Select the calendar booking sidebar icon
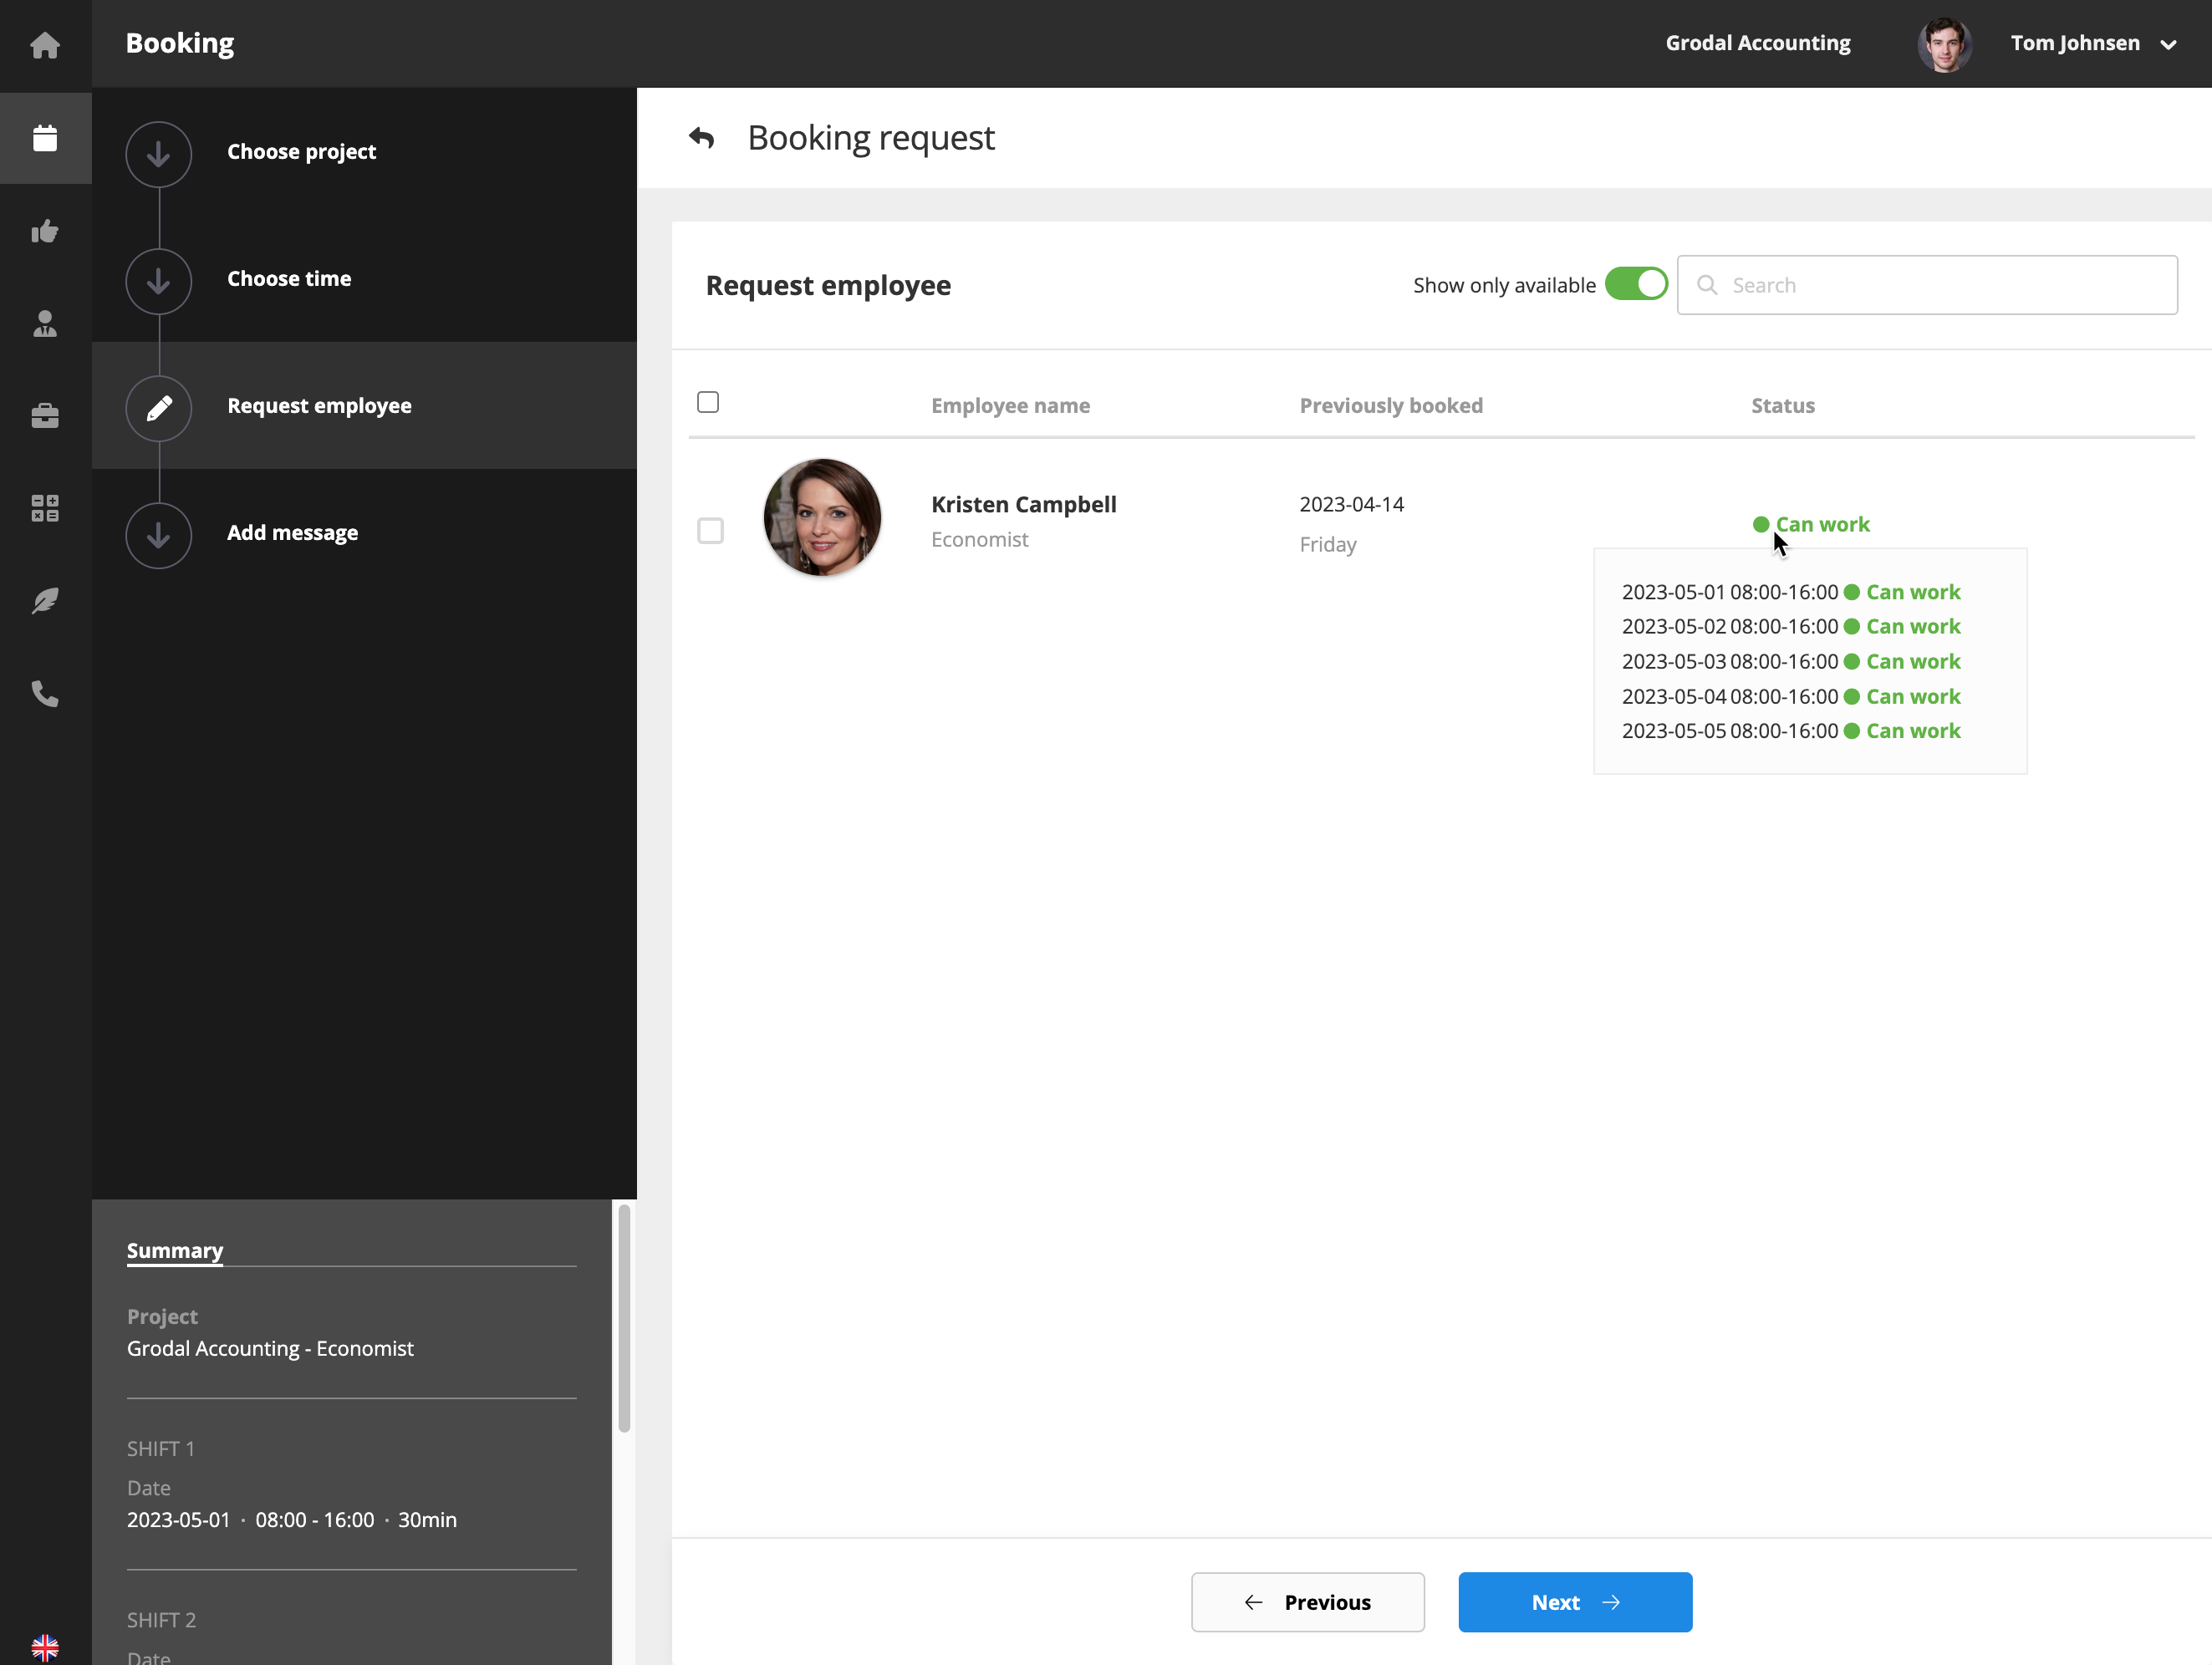This screenshot has height=1665, width=2212. click(x=45, y=138)
